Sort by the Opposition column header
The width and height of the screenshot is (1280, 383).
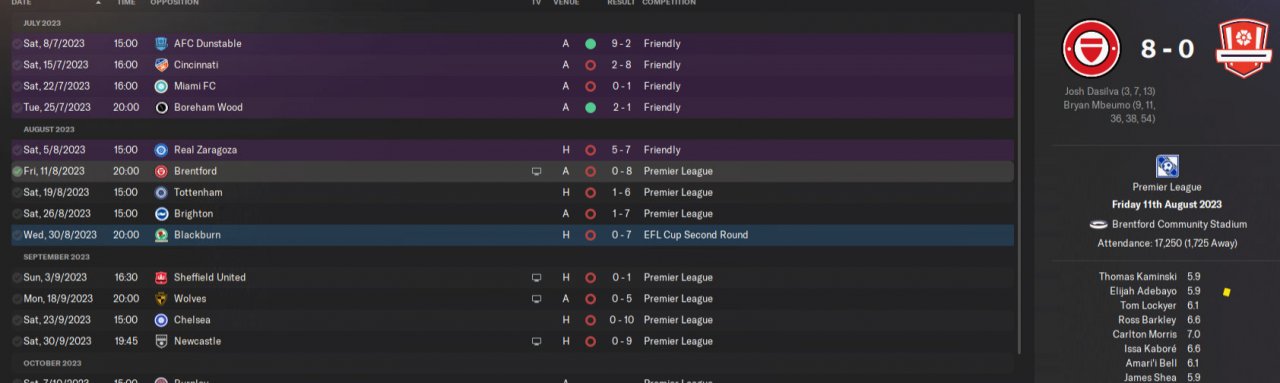(174, 3)
